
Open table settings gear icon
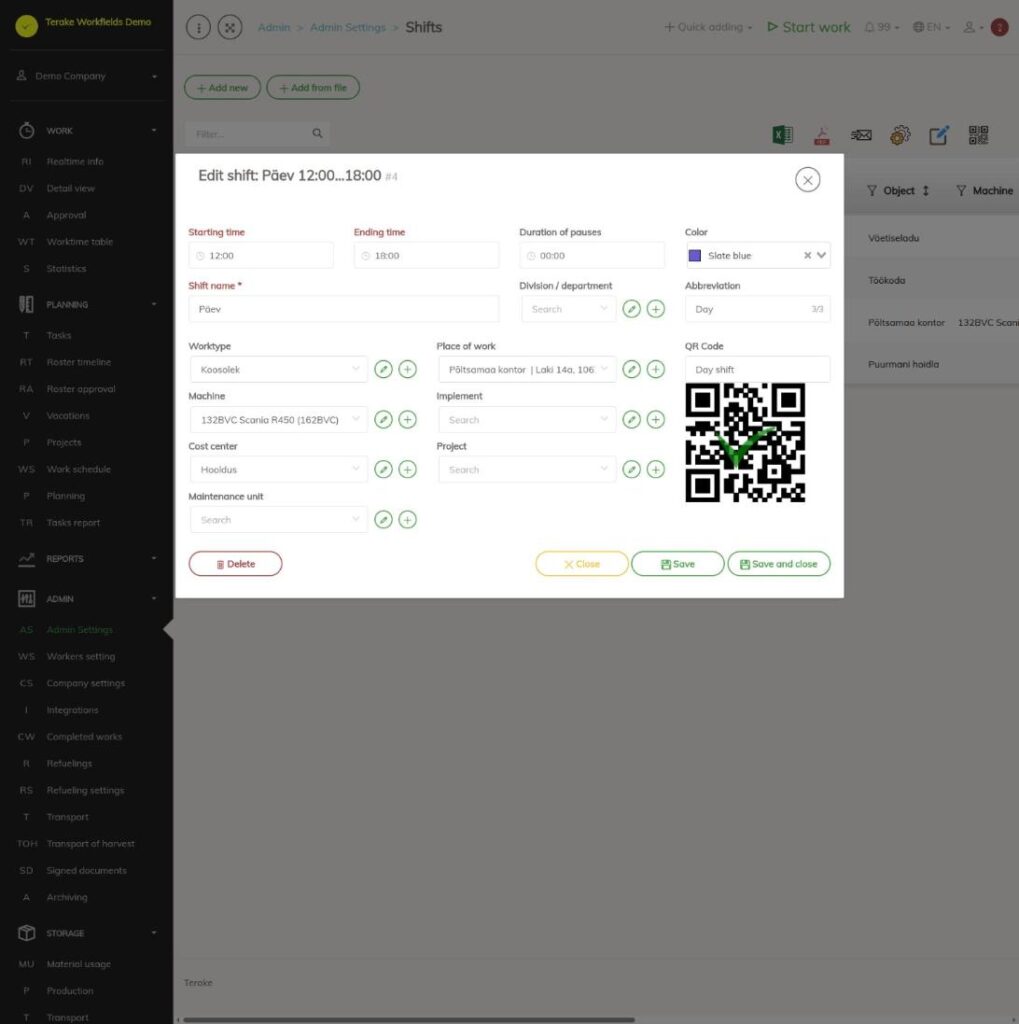click(900, 135)
